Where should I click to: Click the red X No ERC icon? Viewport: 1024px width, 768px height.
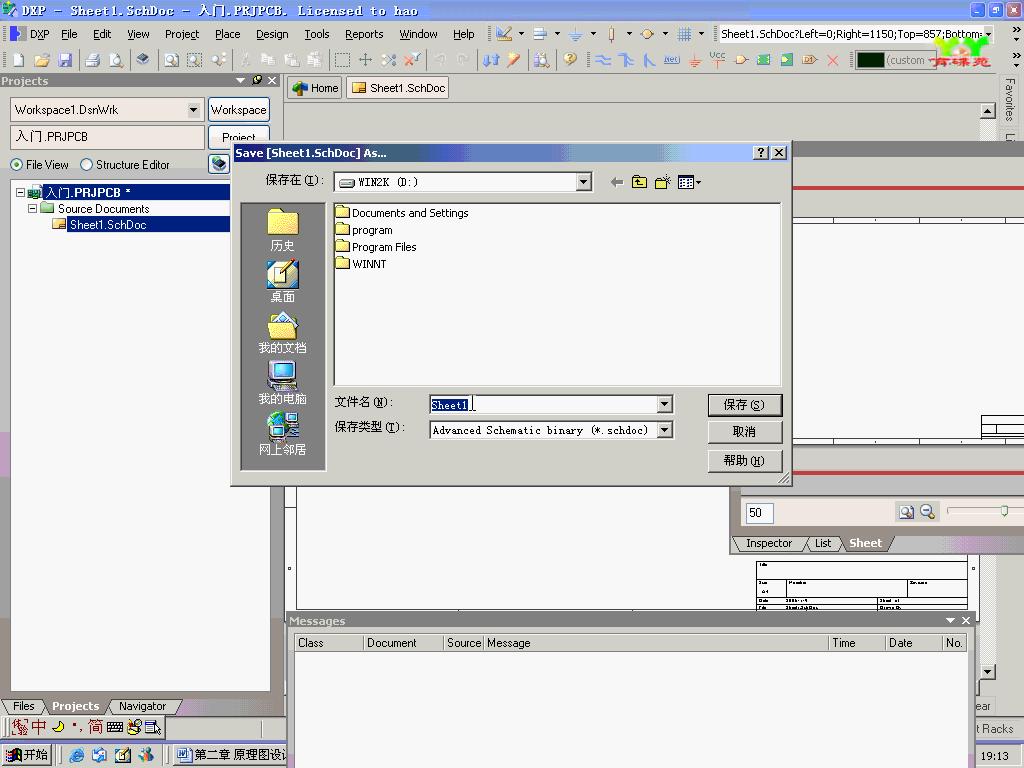click(833, 60)
